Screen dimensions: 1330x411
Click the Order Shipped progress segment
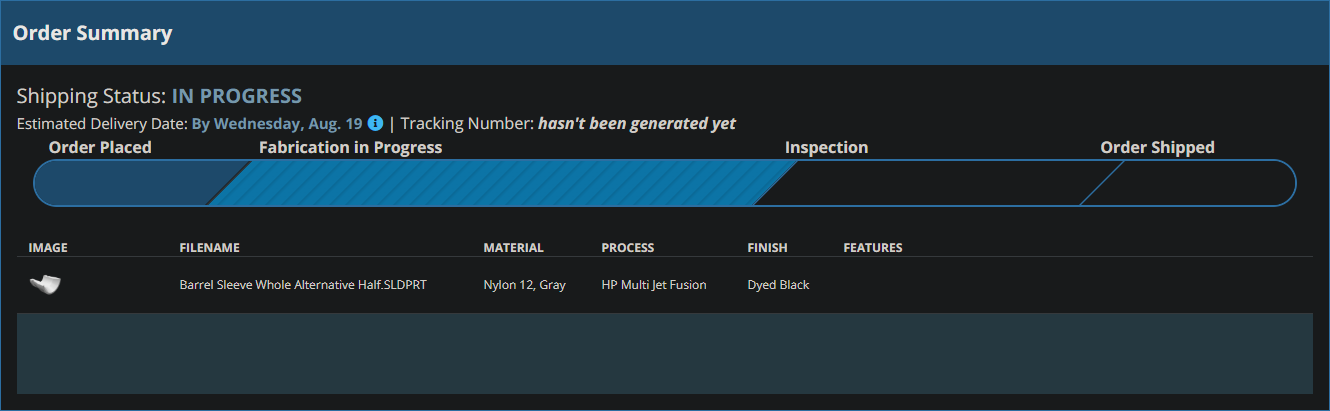pyautogui.click(x=1188, y=183)
